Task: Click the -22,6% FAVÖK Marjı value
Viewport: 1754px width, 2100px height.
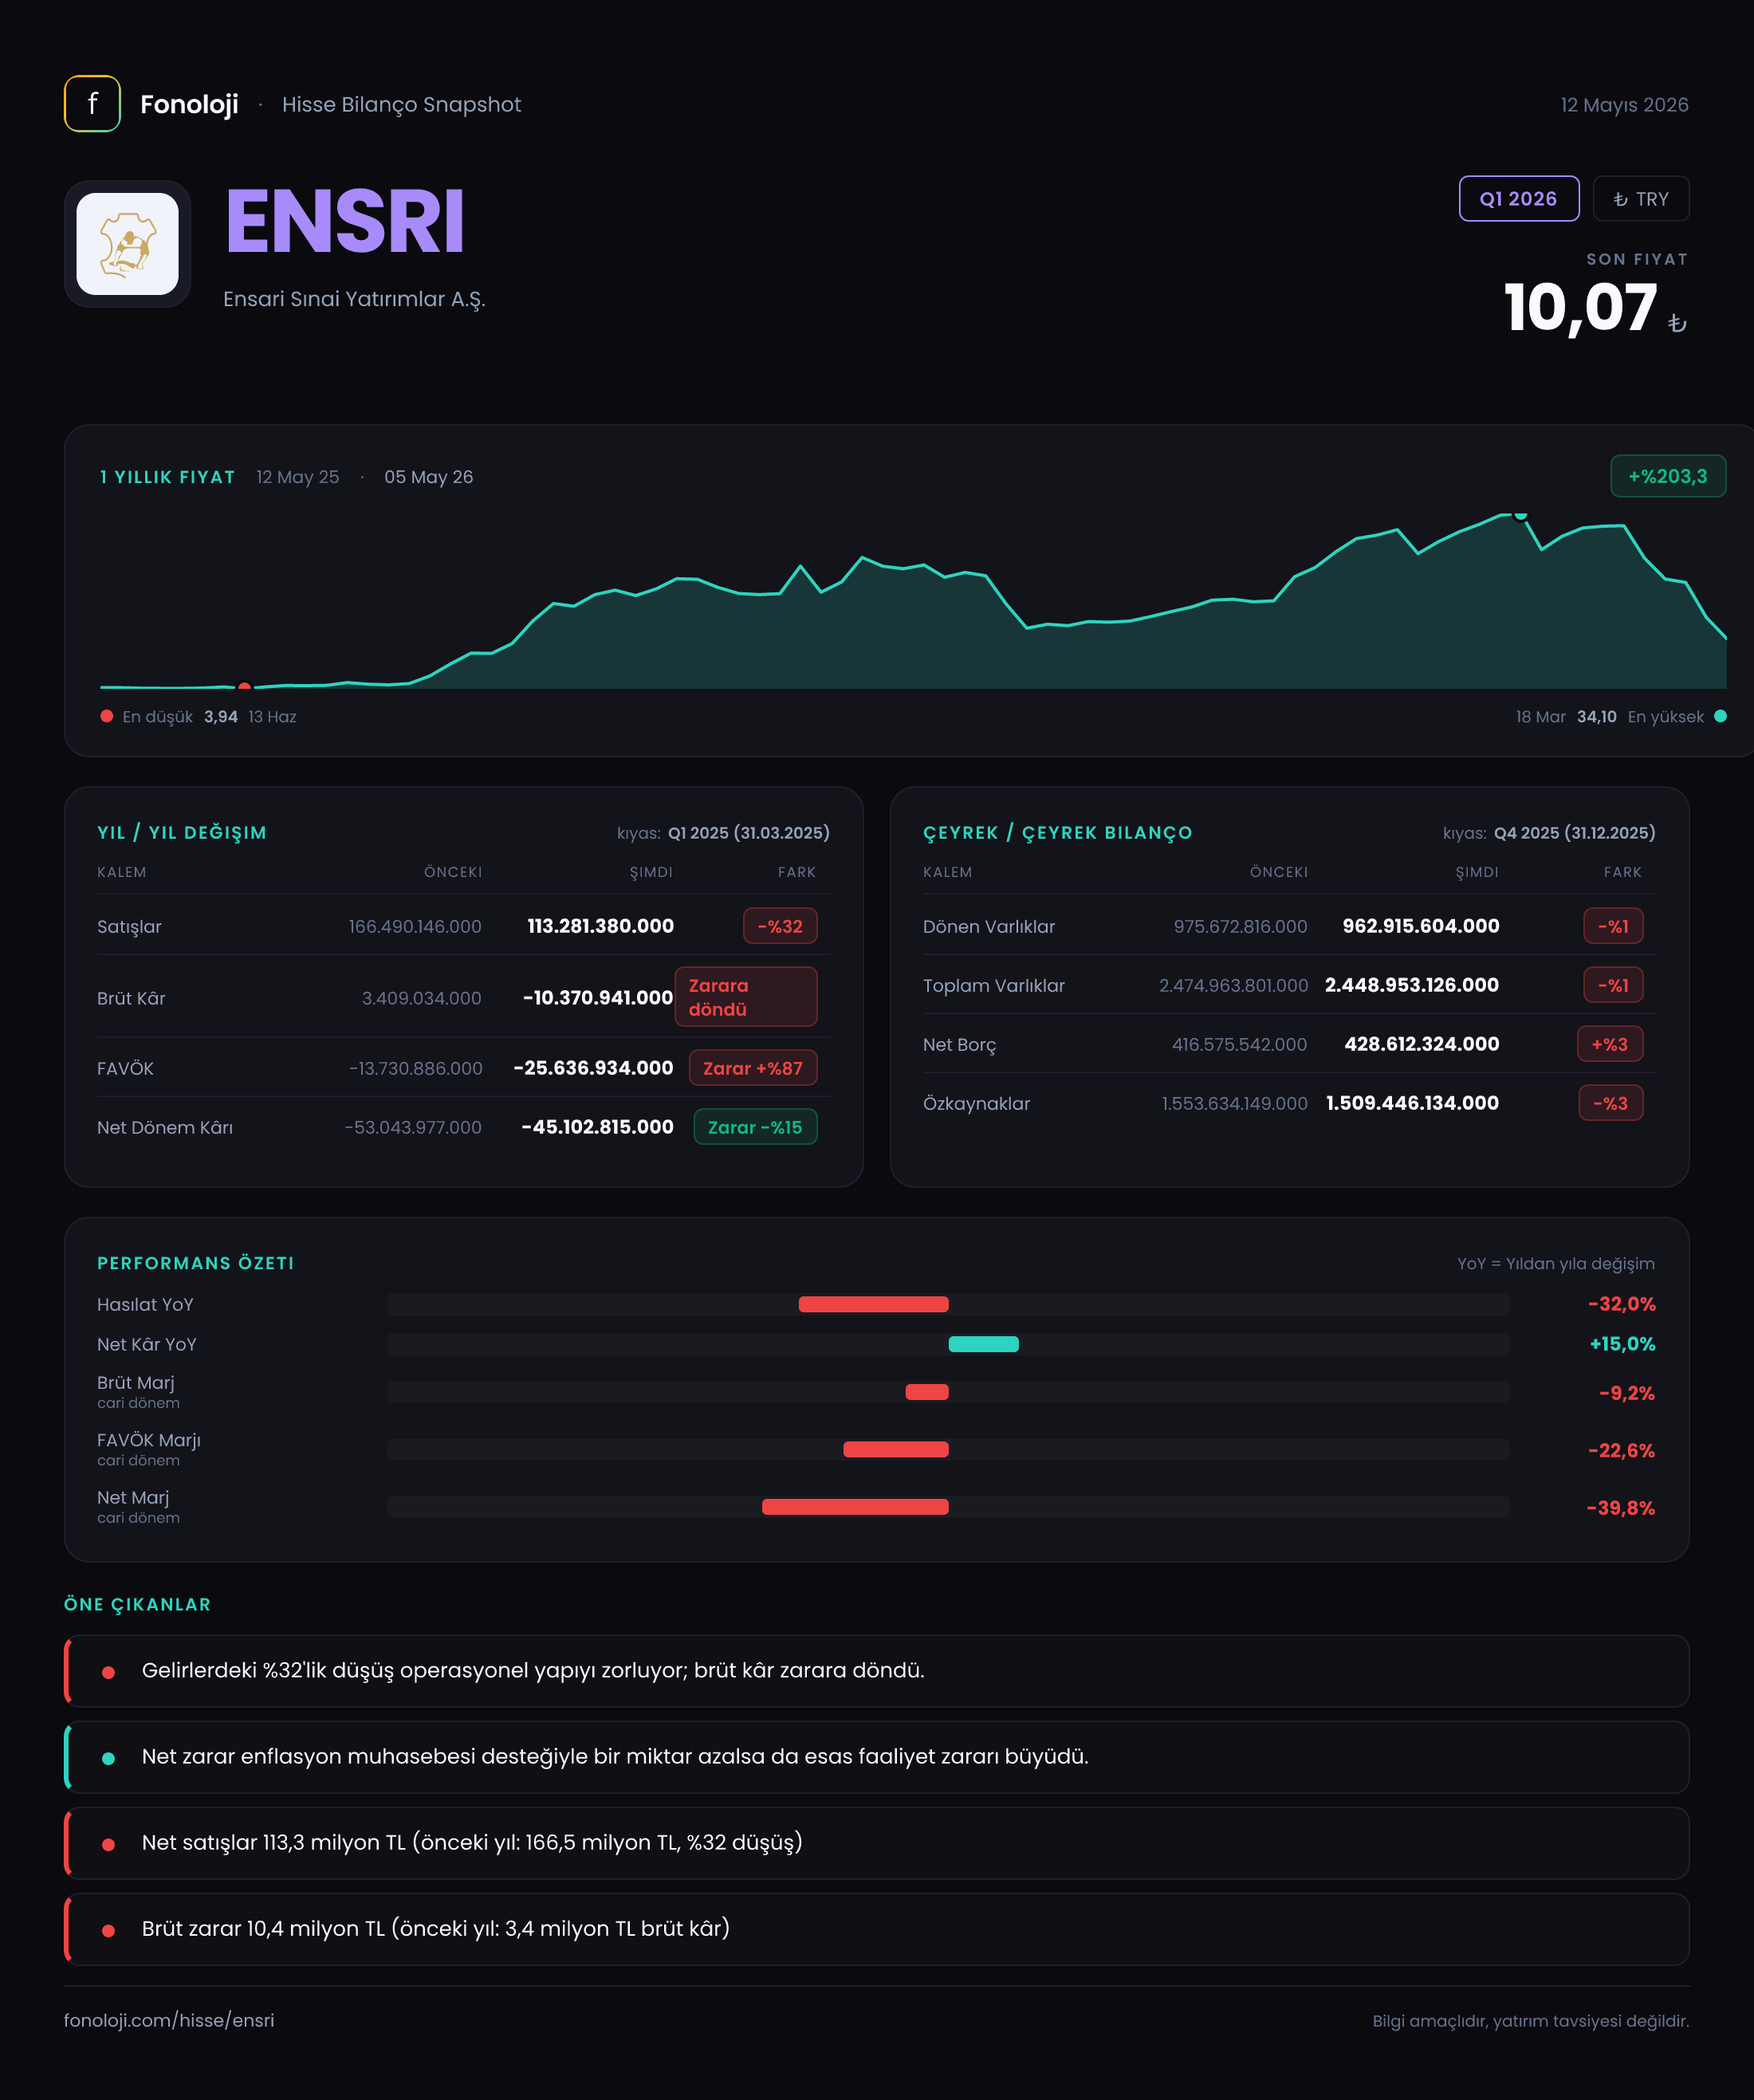Action: tap(1621, 1451)
